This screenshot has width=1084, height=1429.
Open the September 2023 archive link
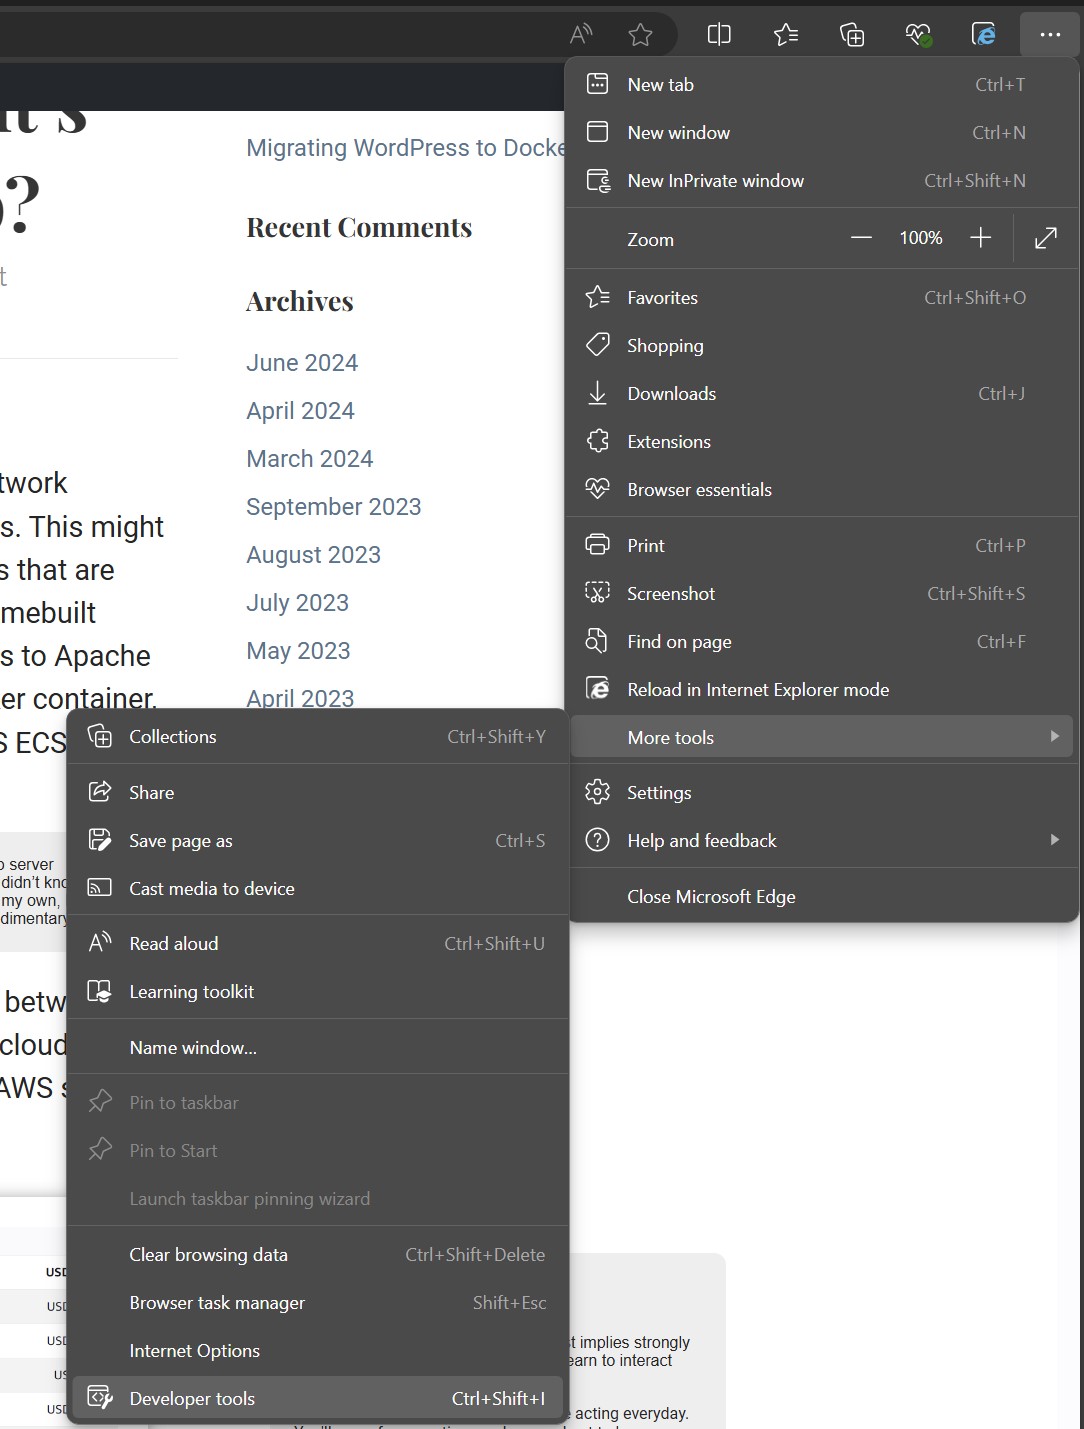click(334, 507)
